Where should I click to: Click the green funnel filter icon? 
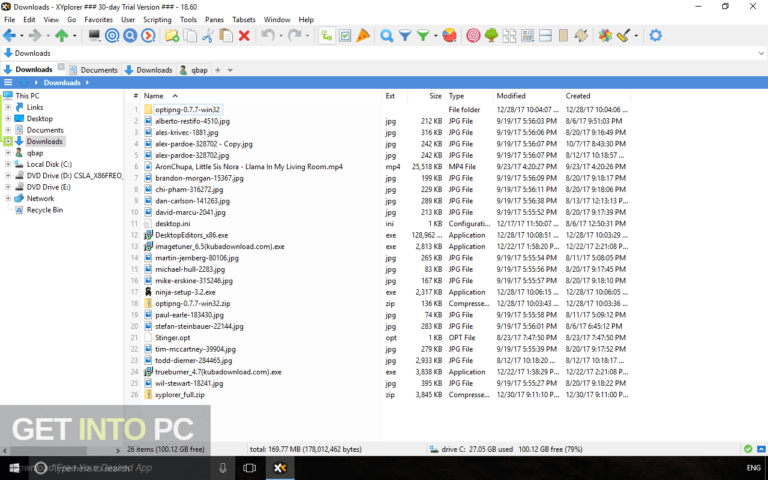coord(423,35)
